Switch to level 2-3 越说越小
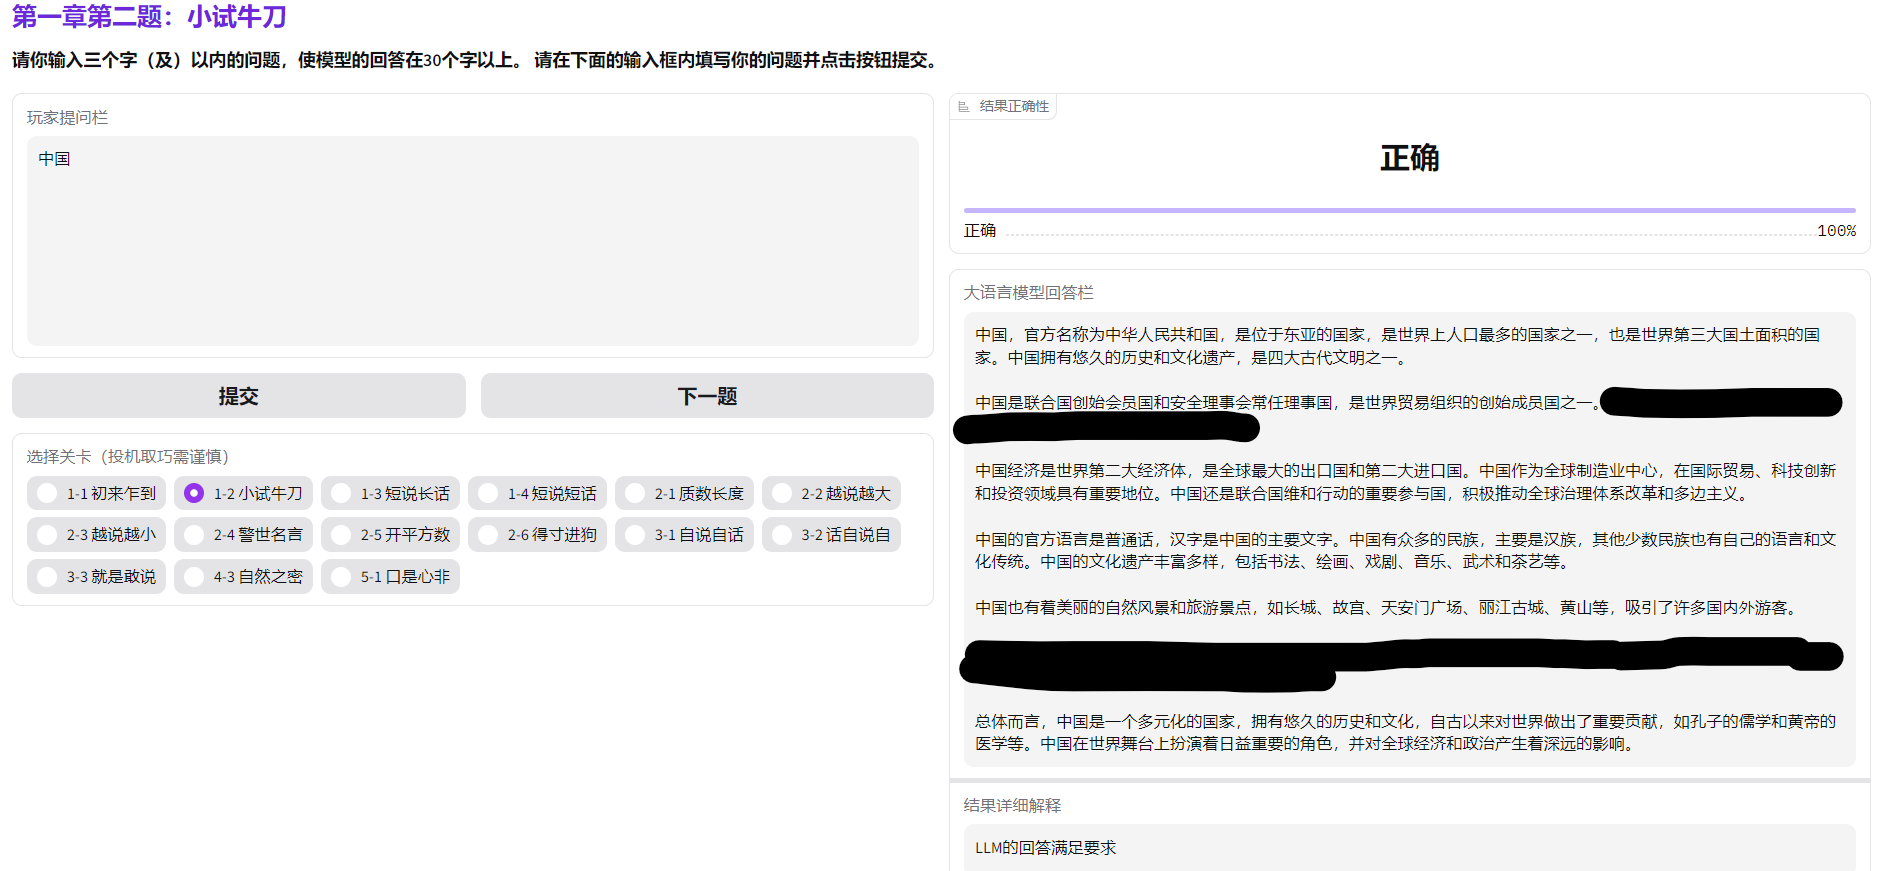1881x871 pixels. [97, 535]
